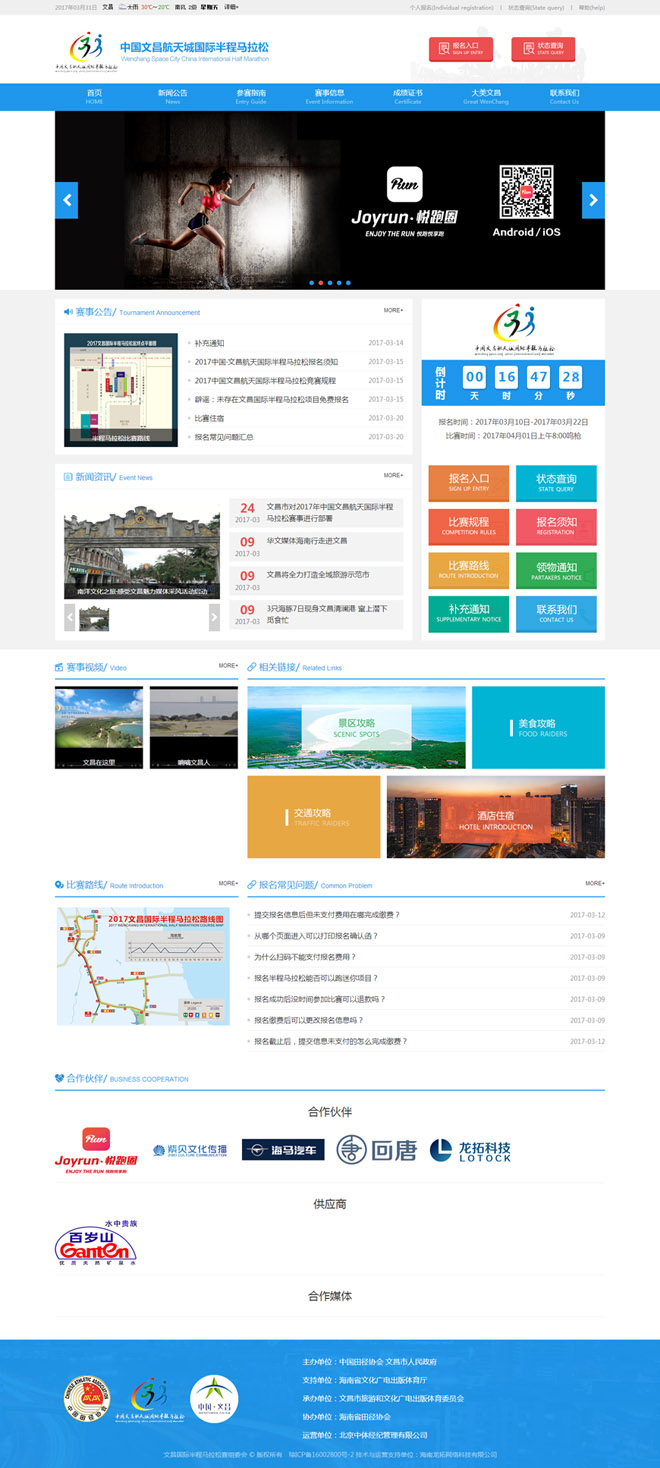
Task: Expand MORE+ in the 新闻资讯 section
Action: (393, 476)
